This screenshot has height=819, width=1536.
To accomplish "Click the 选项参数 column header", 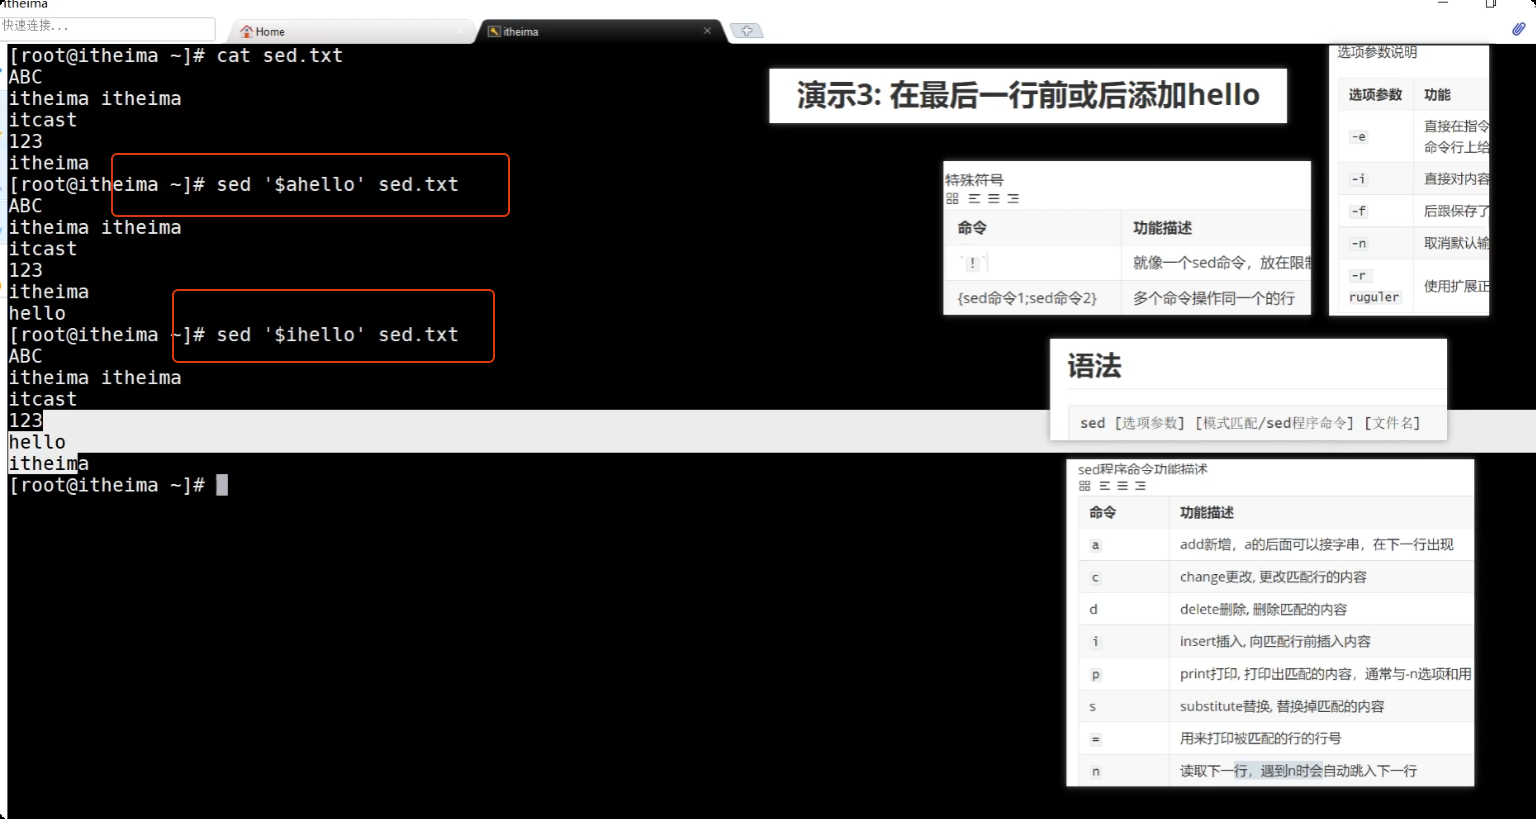I will click(1375, 95).
